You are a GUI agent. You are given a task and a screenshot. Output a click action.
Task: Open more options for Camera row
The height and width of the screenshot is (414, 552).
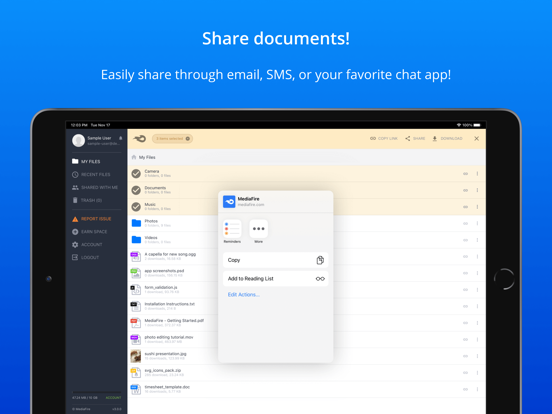477,174
